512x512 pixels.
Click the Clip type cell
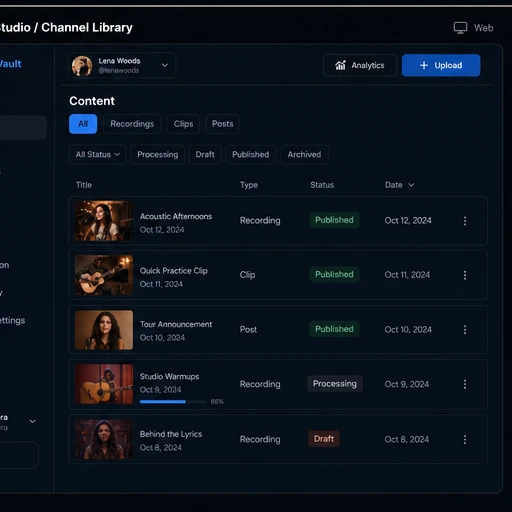pyautogui.click(x=247, y=275)
